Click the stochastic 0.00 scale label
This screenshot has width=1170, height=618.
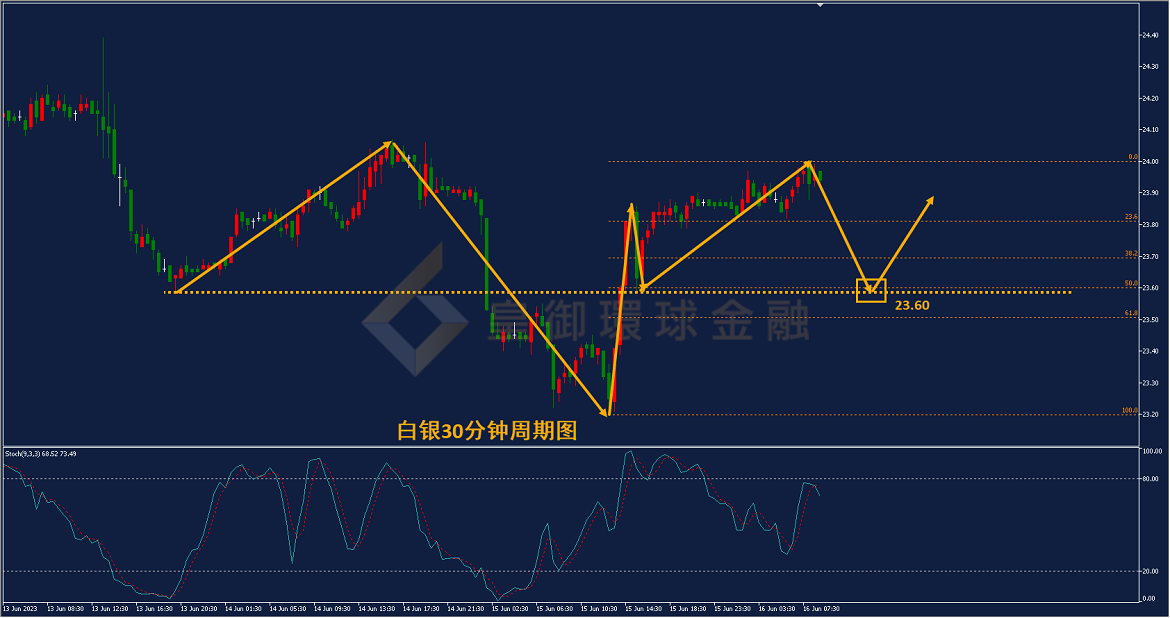click(x=1148, y=599)
